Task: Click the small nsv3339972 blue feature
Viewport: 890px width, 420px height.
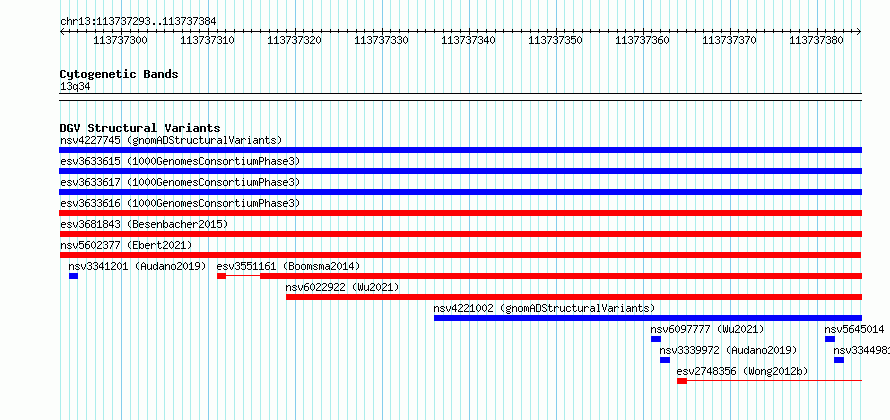Action: click(665, 360)
